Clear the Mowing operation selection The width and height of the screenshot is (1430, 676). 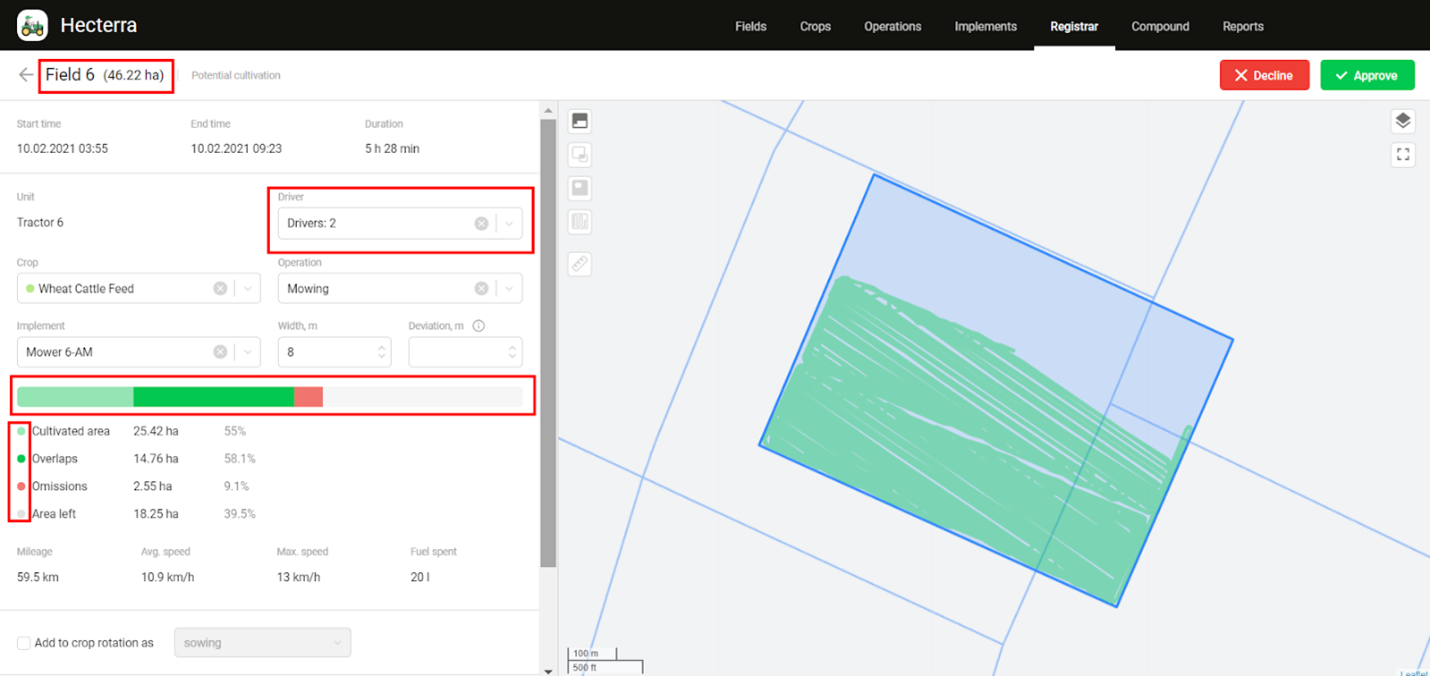[x=481, y=289]
